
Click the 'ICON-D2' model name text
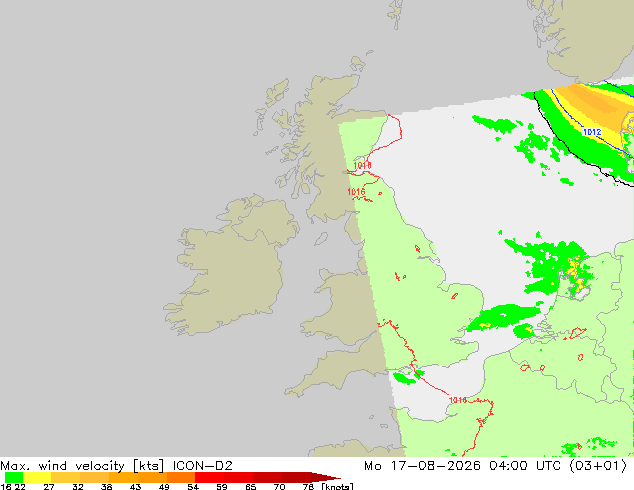(x=203, y=466)
